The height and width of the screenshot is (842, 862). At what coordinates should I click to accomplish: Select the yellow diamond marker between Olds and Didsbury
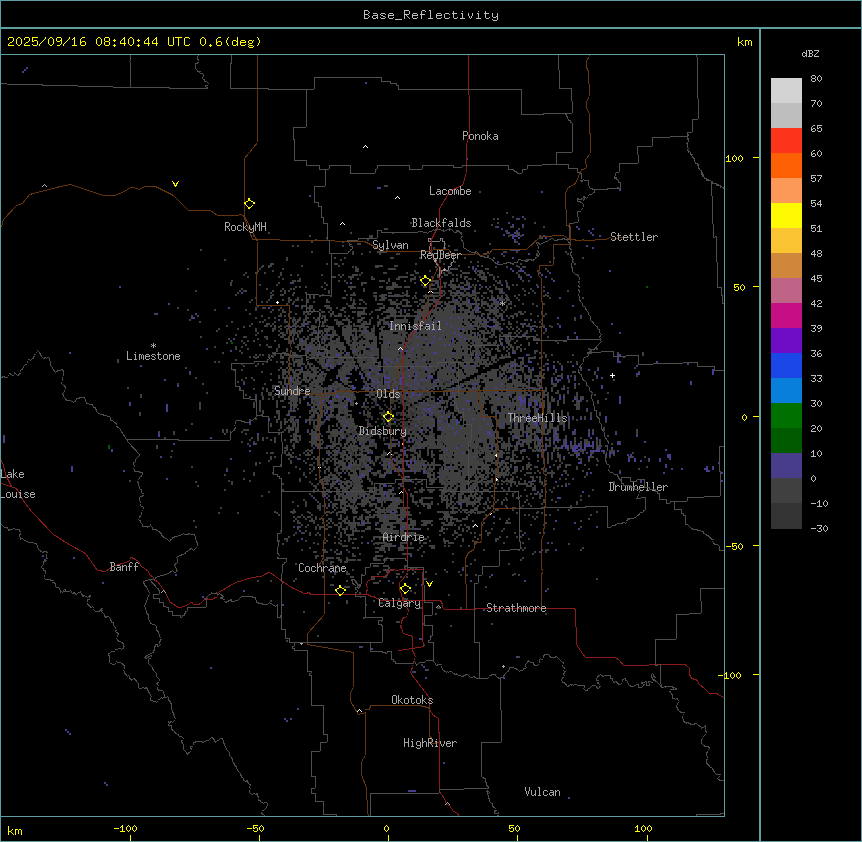[388, 417]
